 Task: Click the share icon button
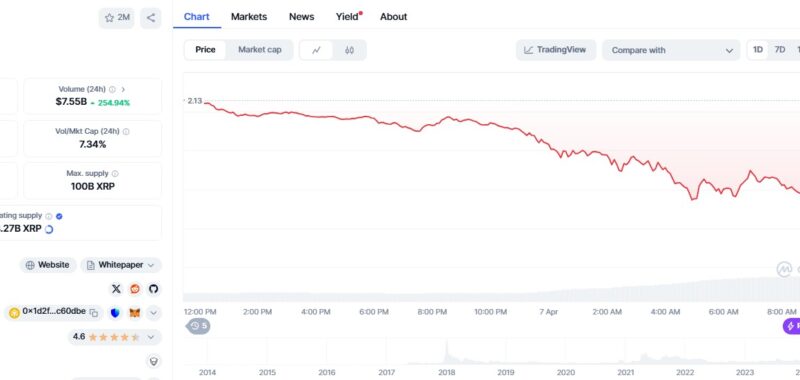pyautogui.click(x=151, y=18)
